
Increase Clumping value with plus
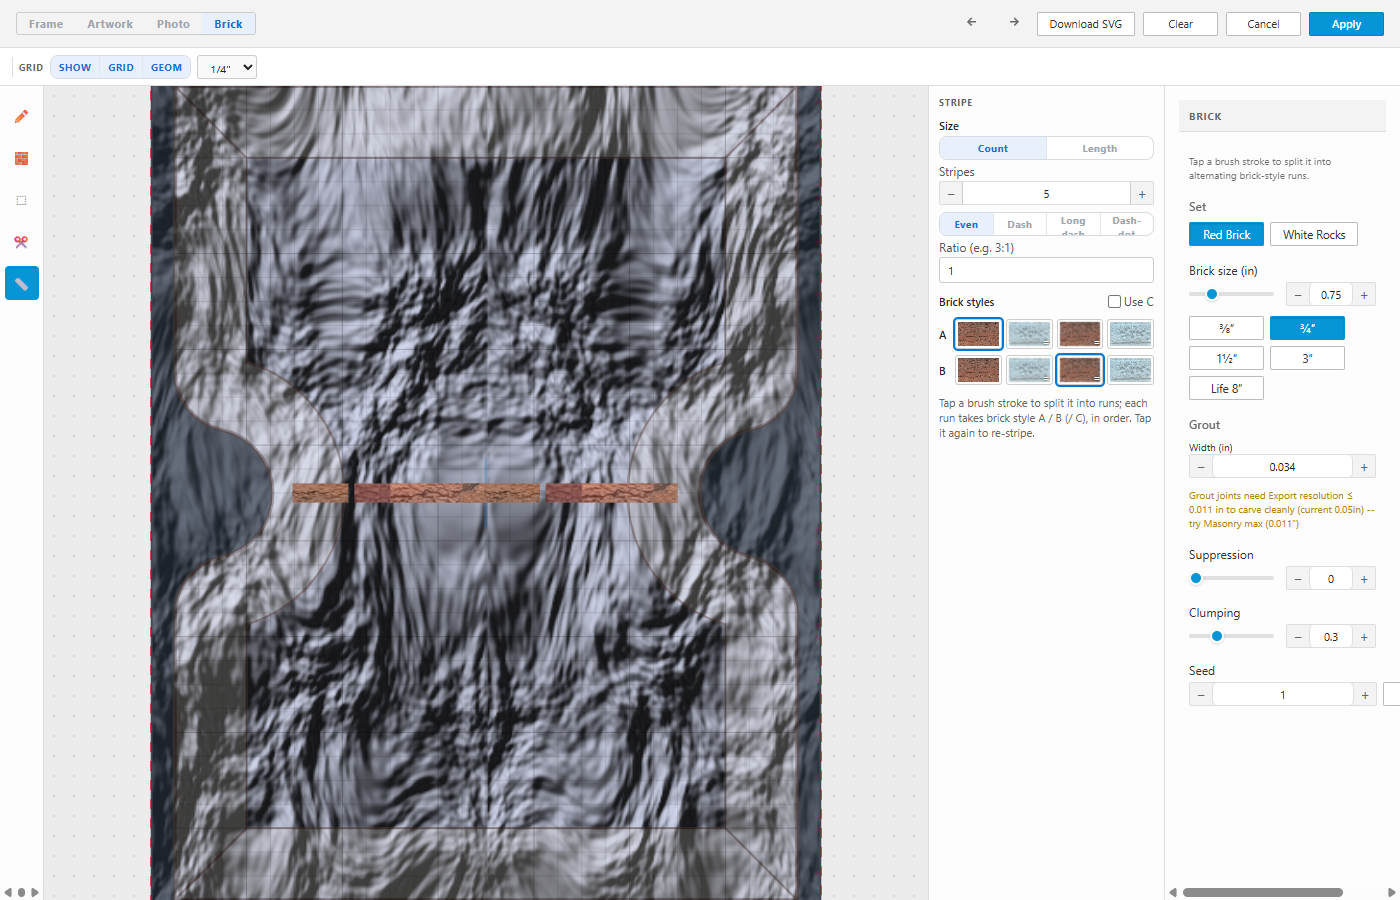[x=1364, y=637]
